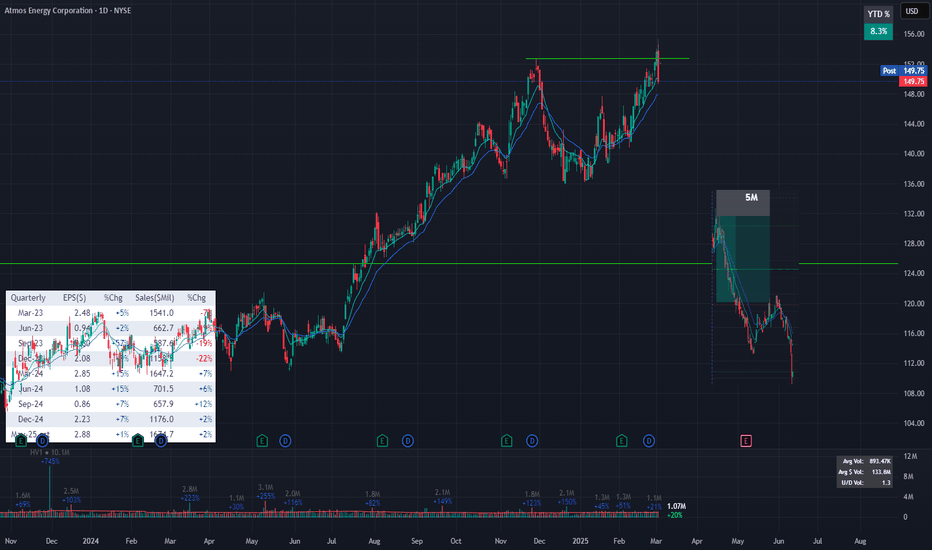Click the Sep-24 row label
This screenshot has height=550, width=932.
pos(30,404)
